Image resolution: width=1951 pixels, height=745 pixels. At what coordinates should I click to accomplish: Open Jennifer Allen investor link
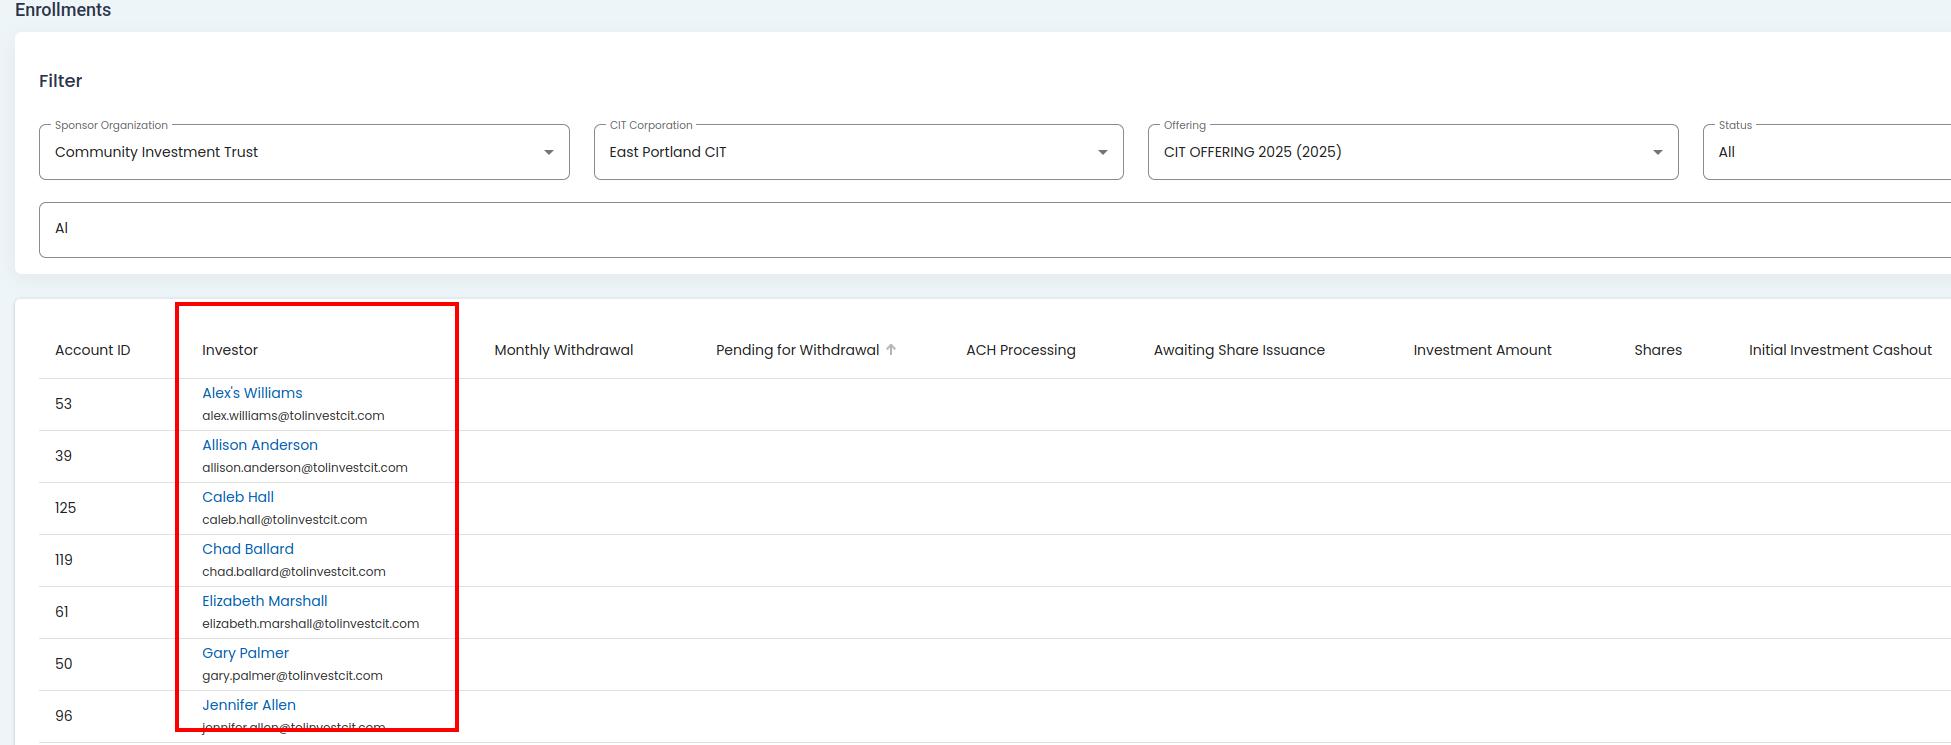tap(249, 705)
